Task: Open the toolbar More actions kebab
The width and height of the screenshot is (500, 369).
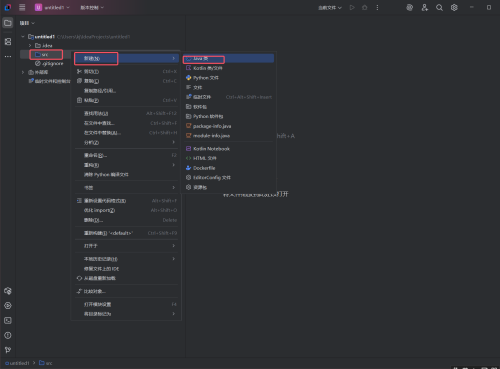Action: pyautogui.click(x=377, y=7)
